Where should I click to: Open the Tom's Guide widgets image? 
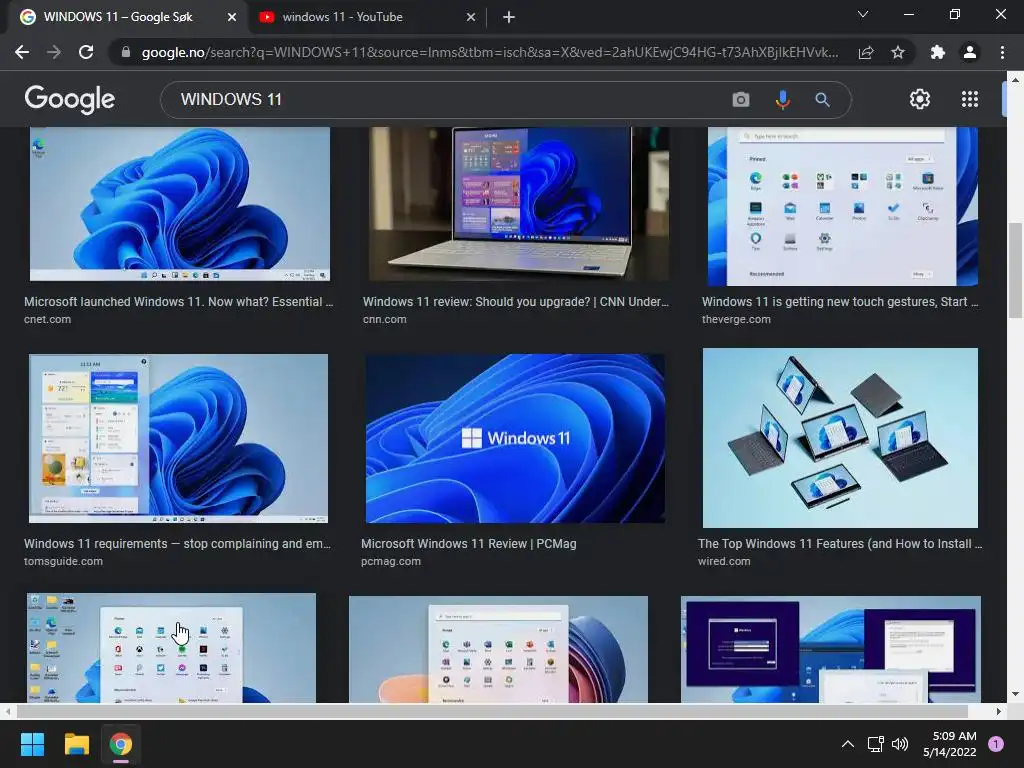(178, 438)
